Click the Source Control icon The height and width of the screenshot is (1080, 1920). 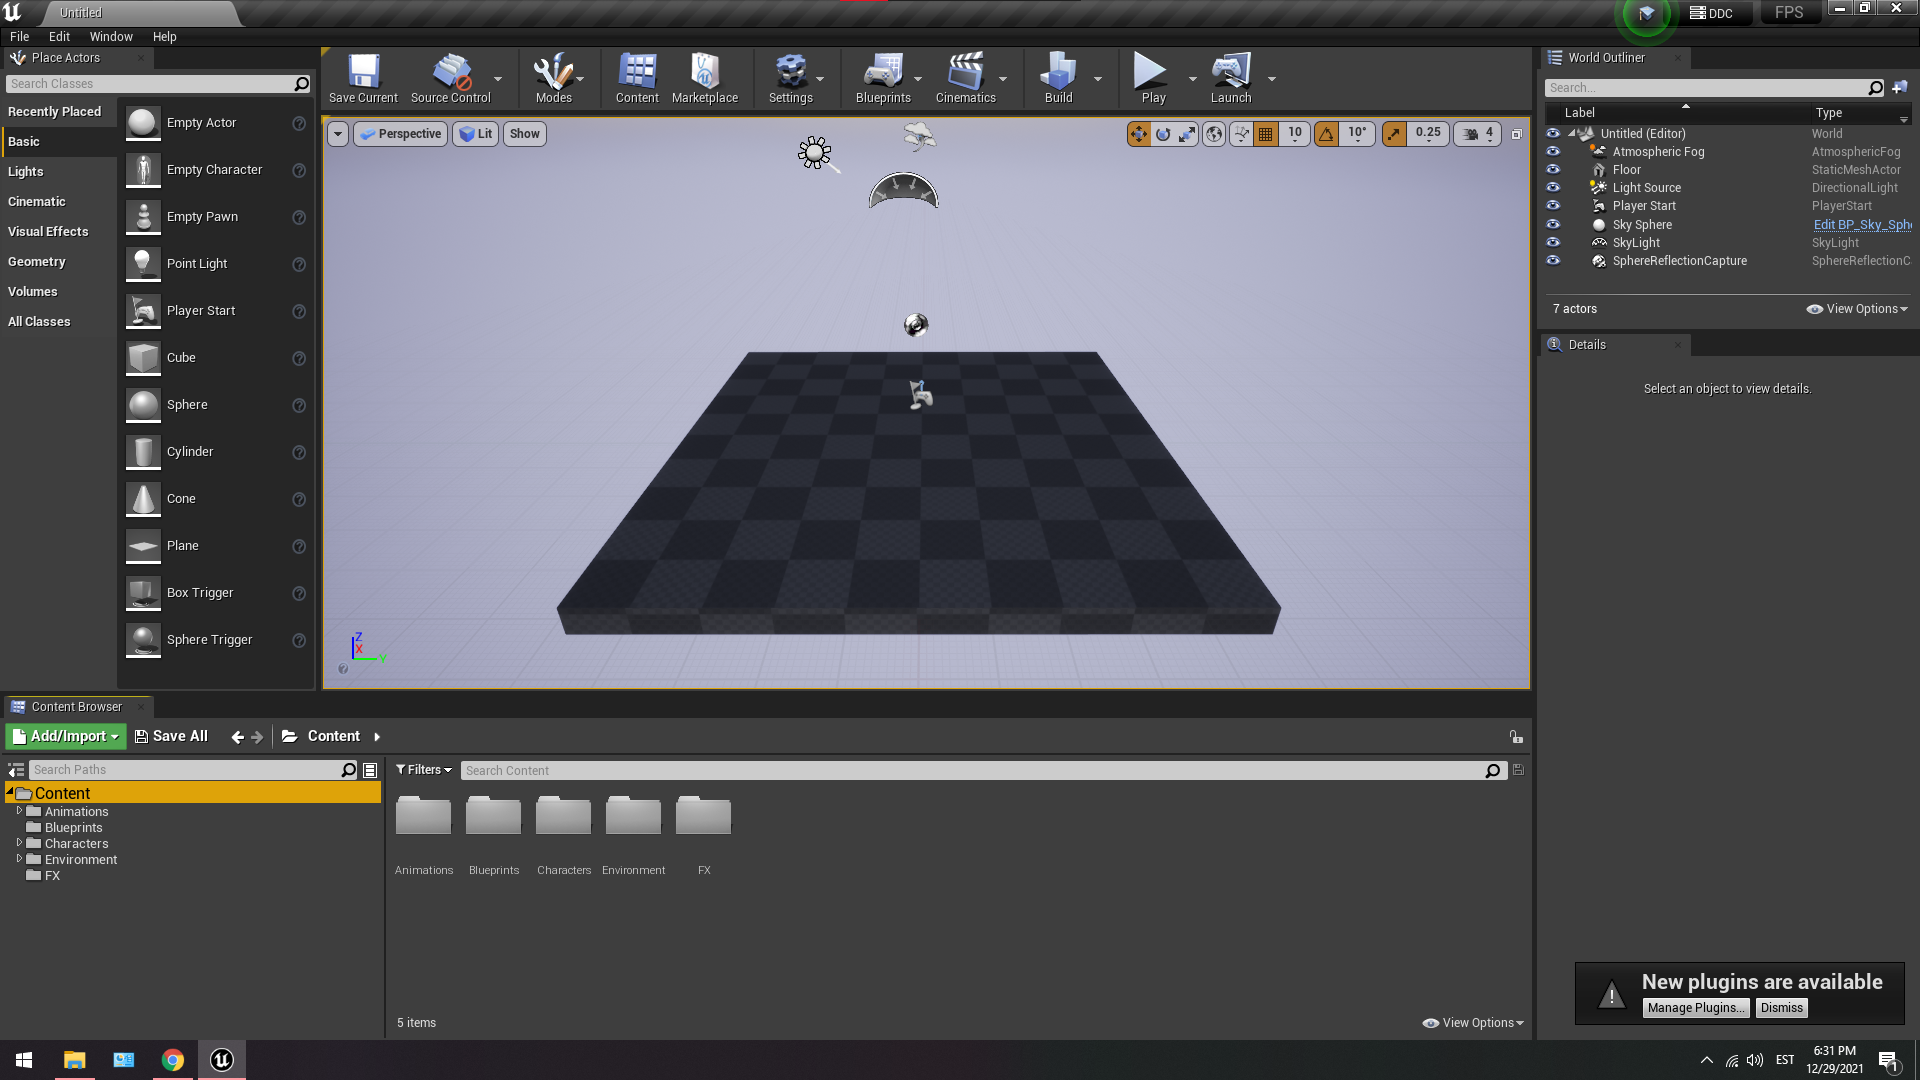click(x=450, y=72)
